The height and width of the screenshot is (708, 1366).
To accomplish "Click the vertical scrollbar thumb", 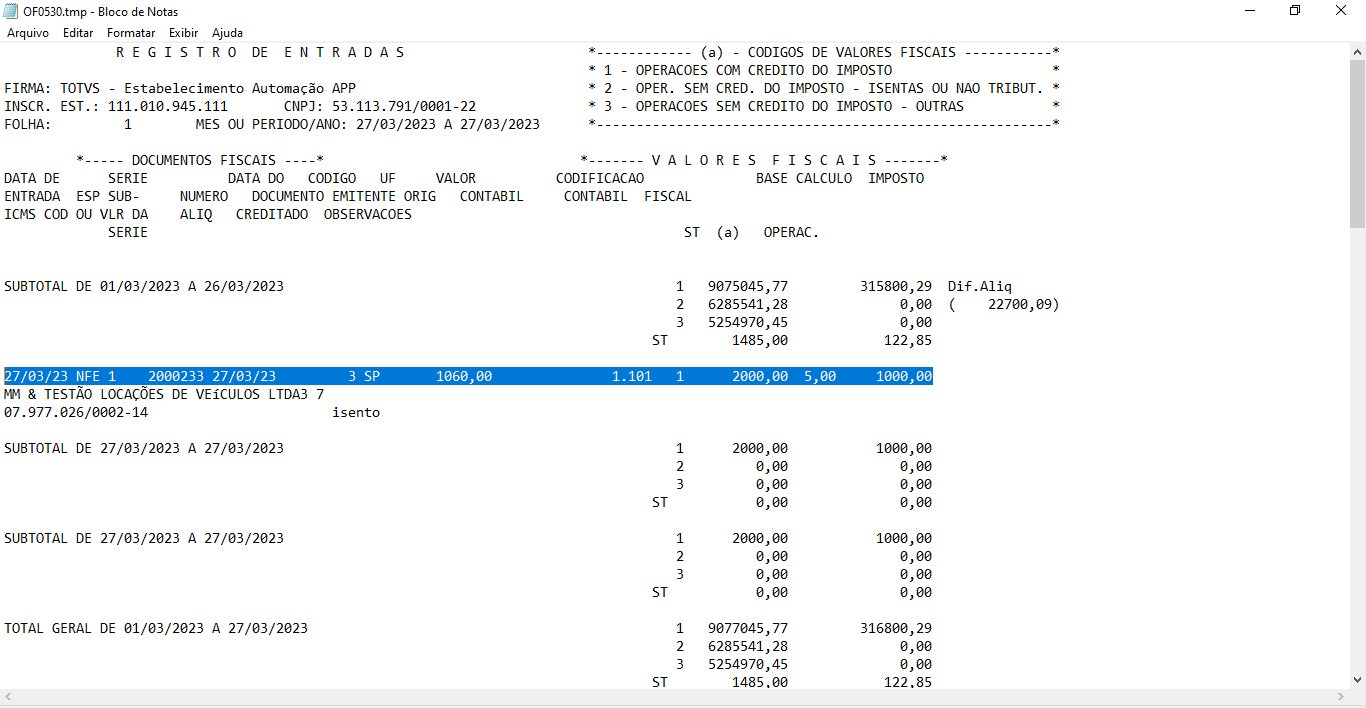I will [1357, 145].
